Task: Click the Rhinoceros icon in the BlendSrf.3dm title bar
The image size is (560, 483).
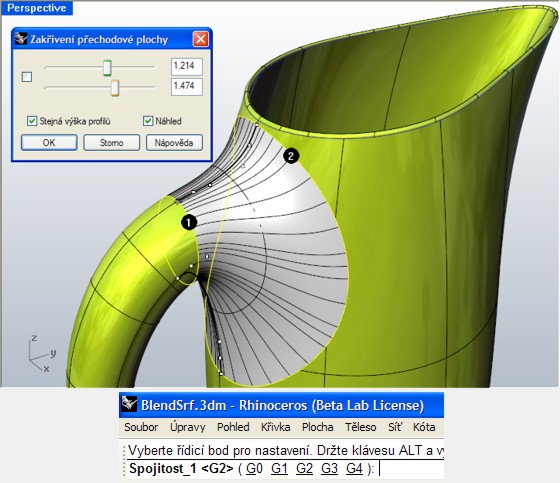Action: (129, 404)
